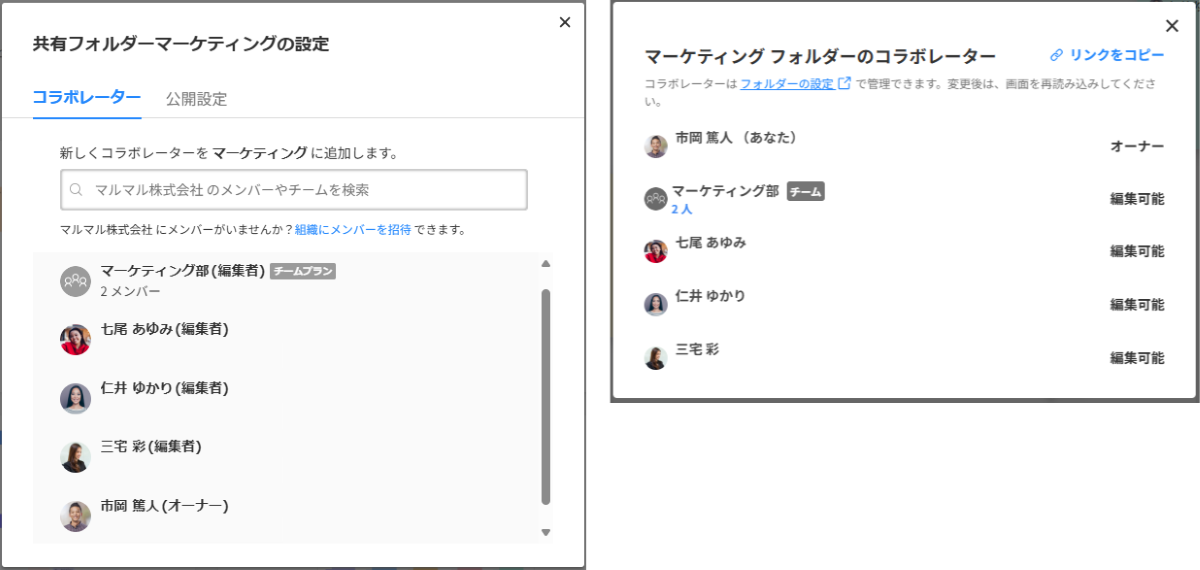Screen dimensions: 1200x570
Task: Click 七尾 あゆみ avatar in settings dialog
Action: click(x=76, y=340)
